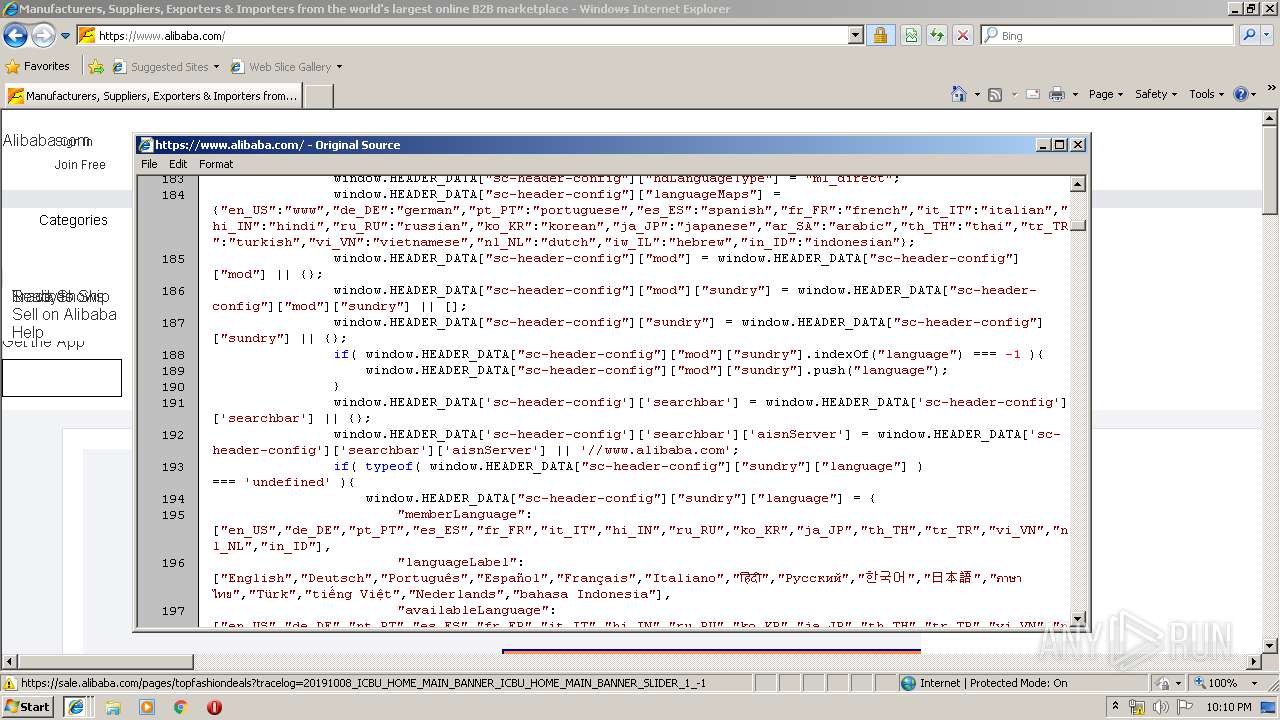Click the empty search box on Alibaba page
Image resolution: width=1280 pixels, height=720 pixels.
62,378
